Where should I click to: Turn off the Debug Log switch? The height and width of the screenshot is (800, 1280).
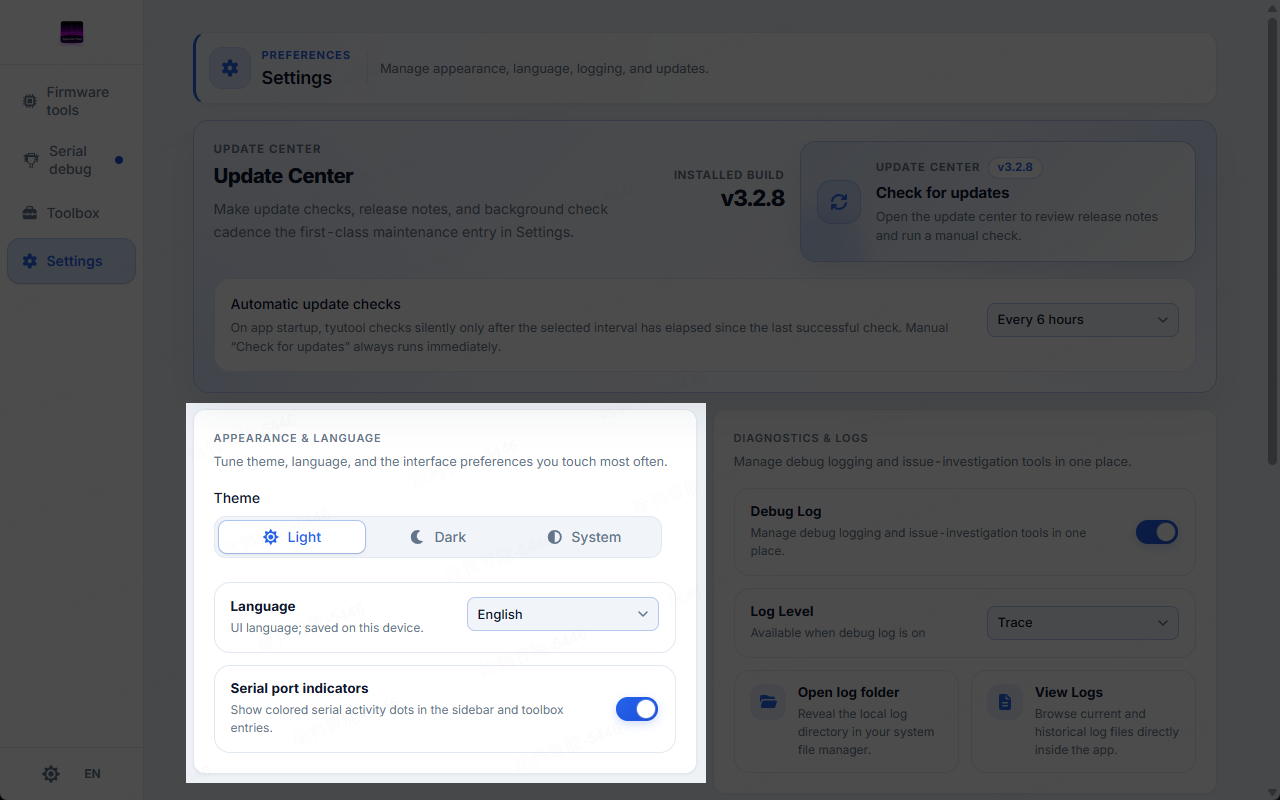pos(1157,532)
